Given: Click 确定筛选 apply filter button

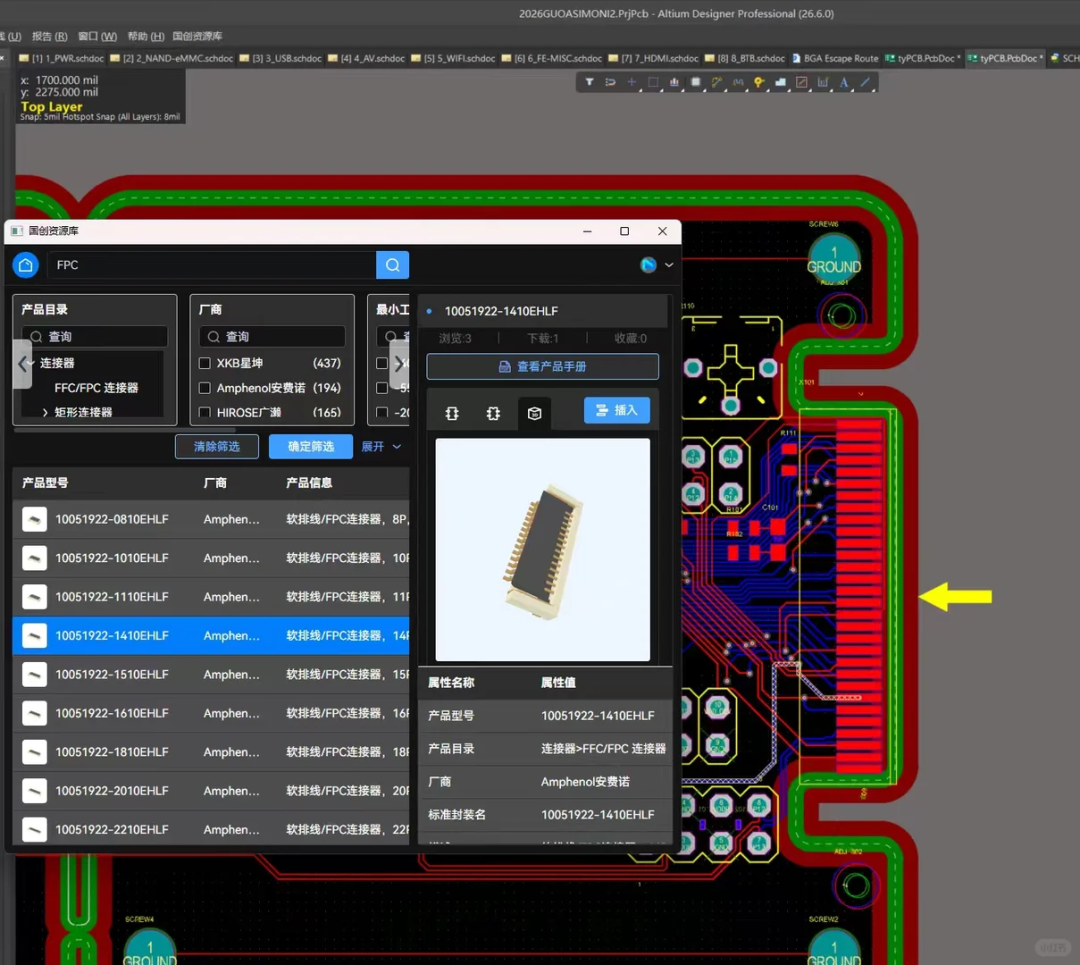Looking at the screenshot, I should pyautogui.click(x=311, y=446).
